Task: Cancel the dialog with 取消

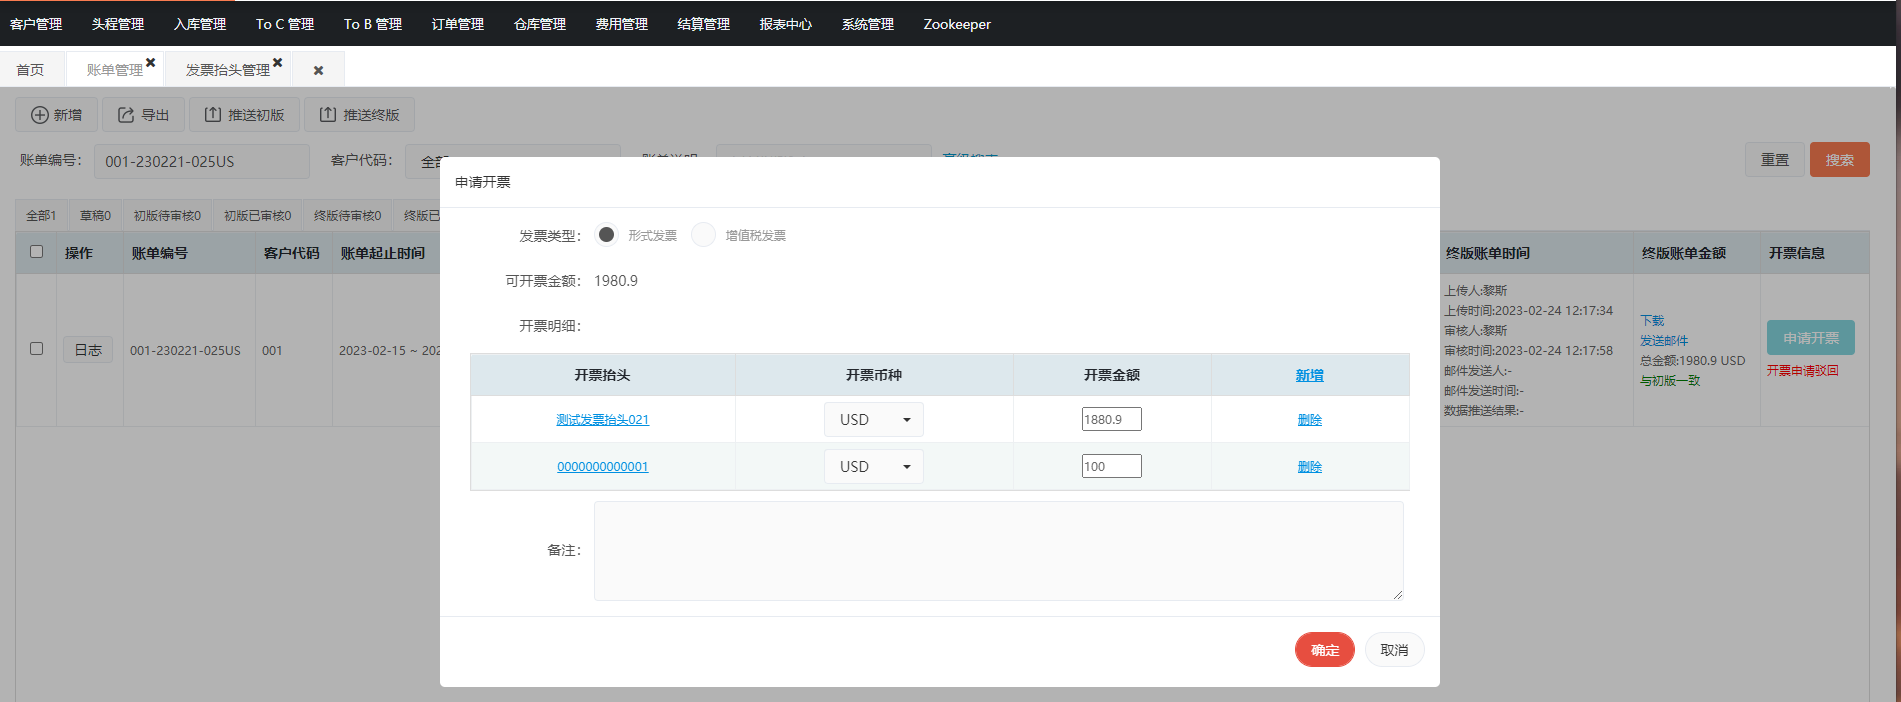Action: click(1395, 650)
